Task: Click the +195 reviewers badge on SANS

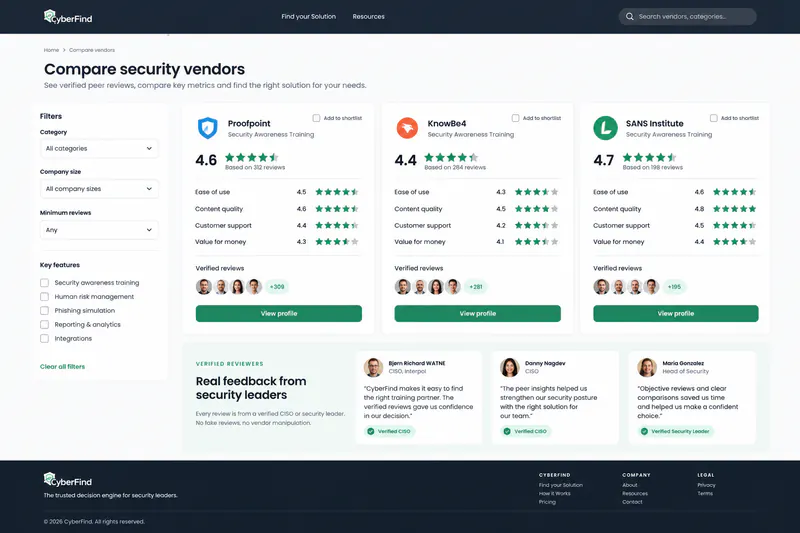Action: [674, 287]
